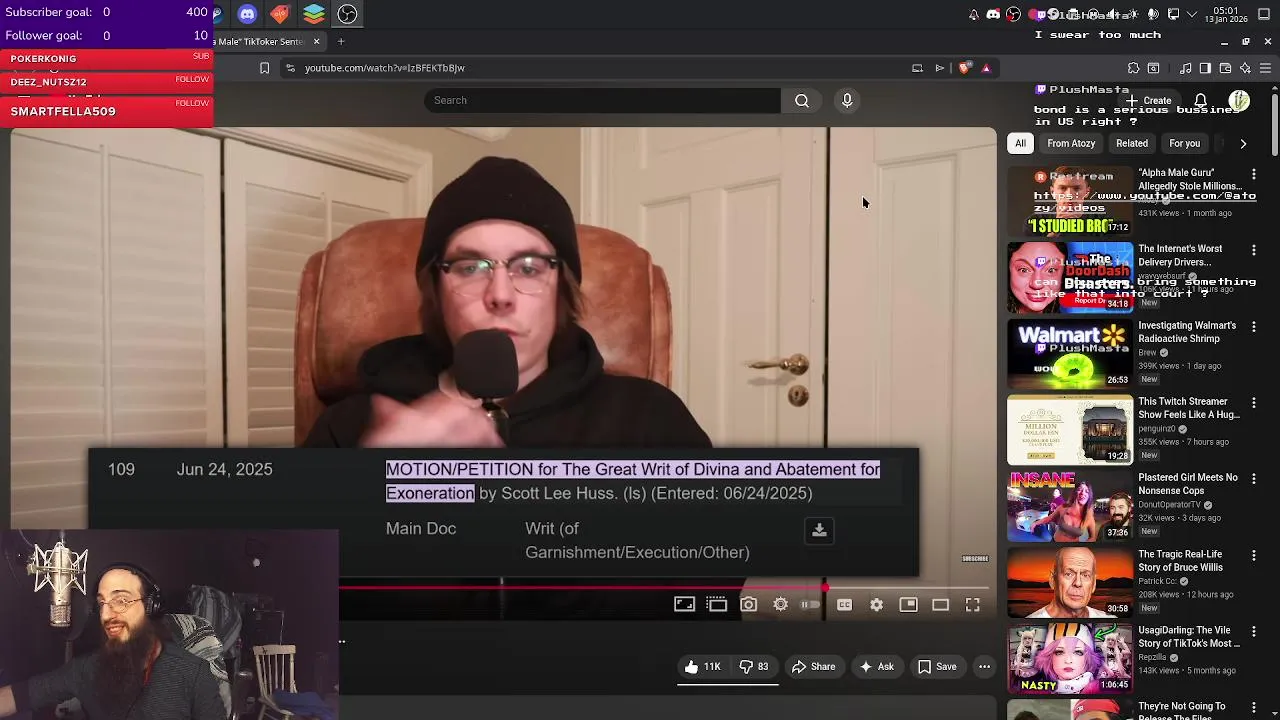
Task: Start voice search with the microphone icon
Action: click(847, 100)
